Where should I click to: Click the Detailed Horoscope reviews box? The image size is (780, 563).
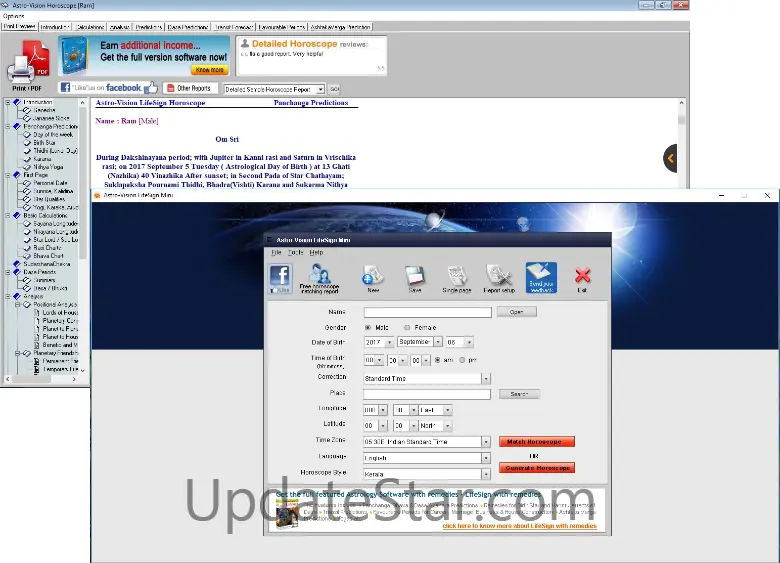tap(312, 56)
